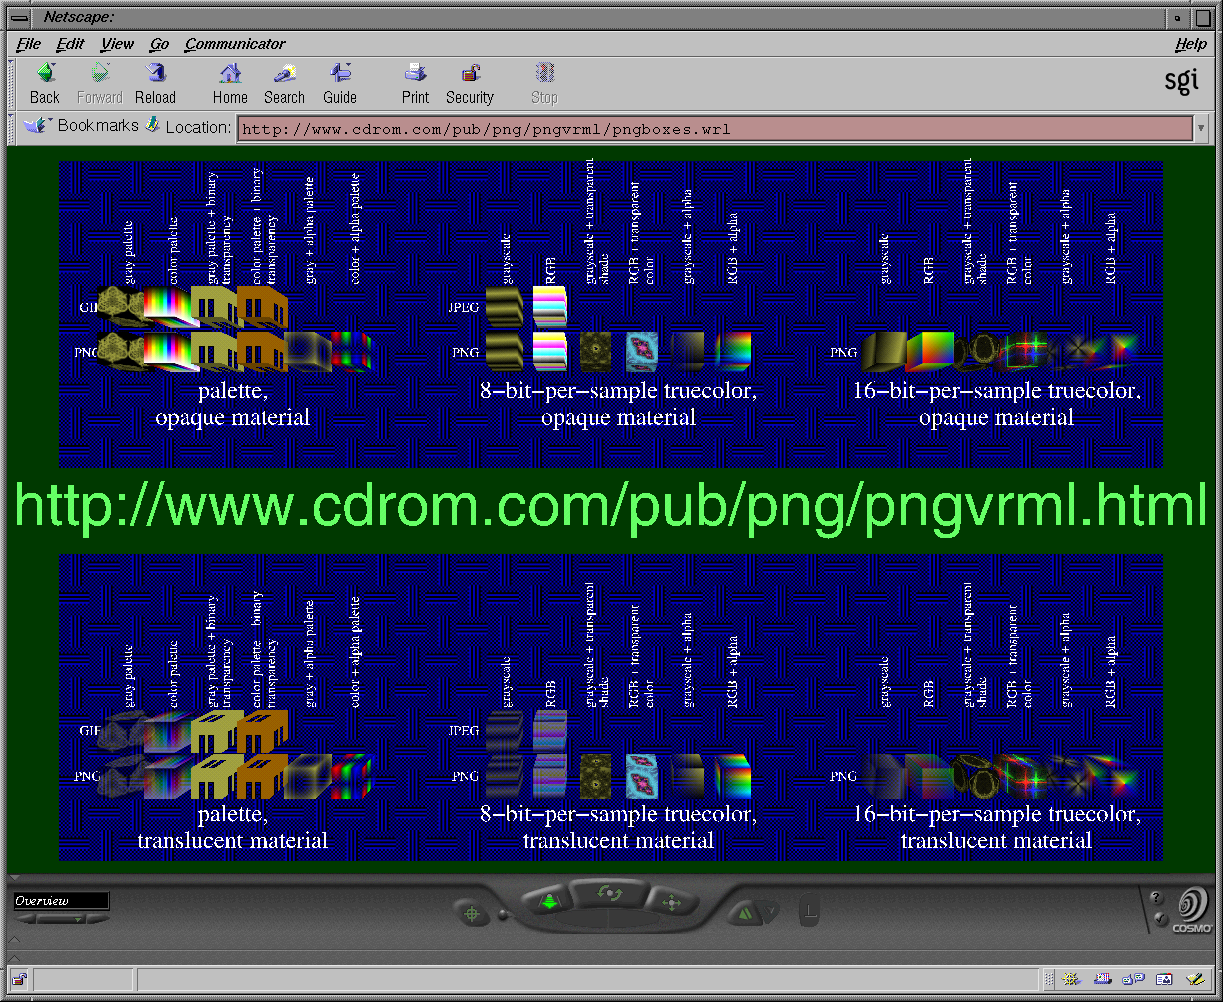Click the Bookmarks icon in location bar
The image size is (1223, 1002).
(x=38, y=125)
